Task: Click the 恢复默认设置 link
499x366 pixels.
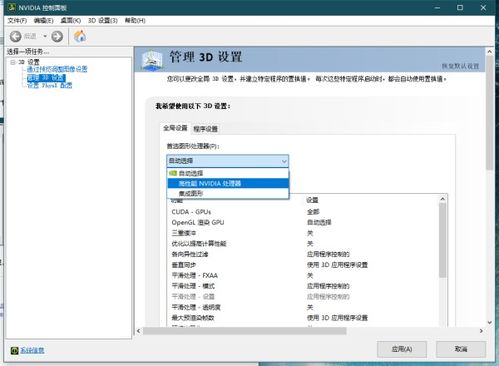Action: (x=460, y=66)
